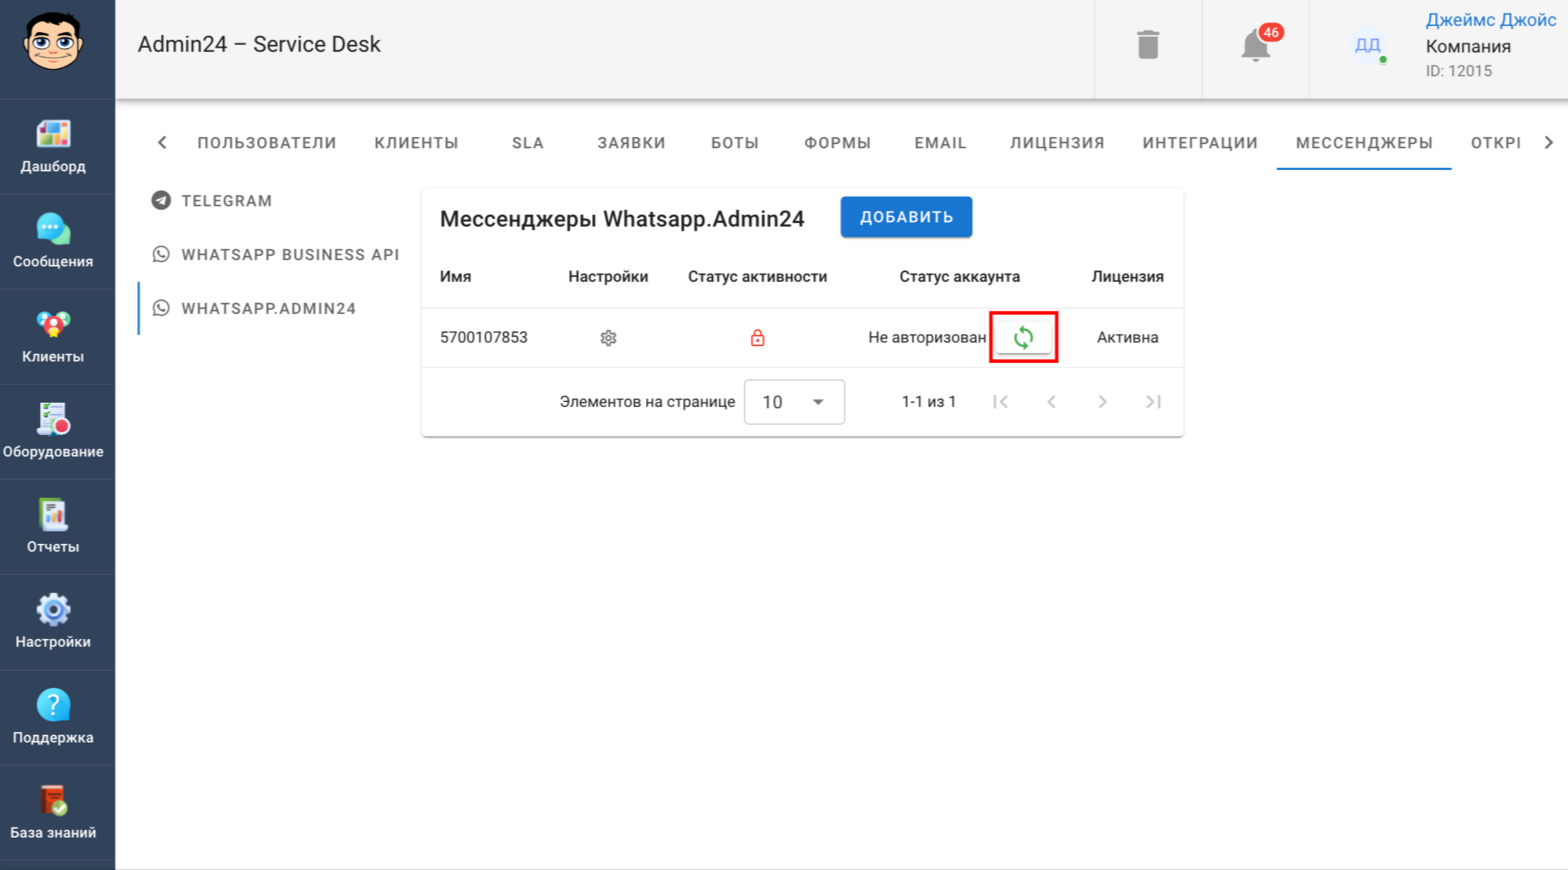
Task: Click the 1-1 из 1 pagination text
Action: tap(929, 402)
